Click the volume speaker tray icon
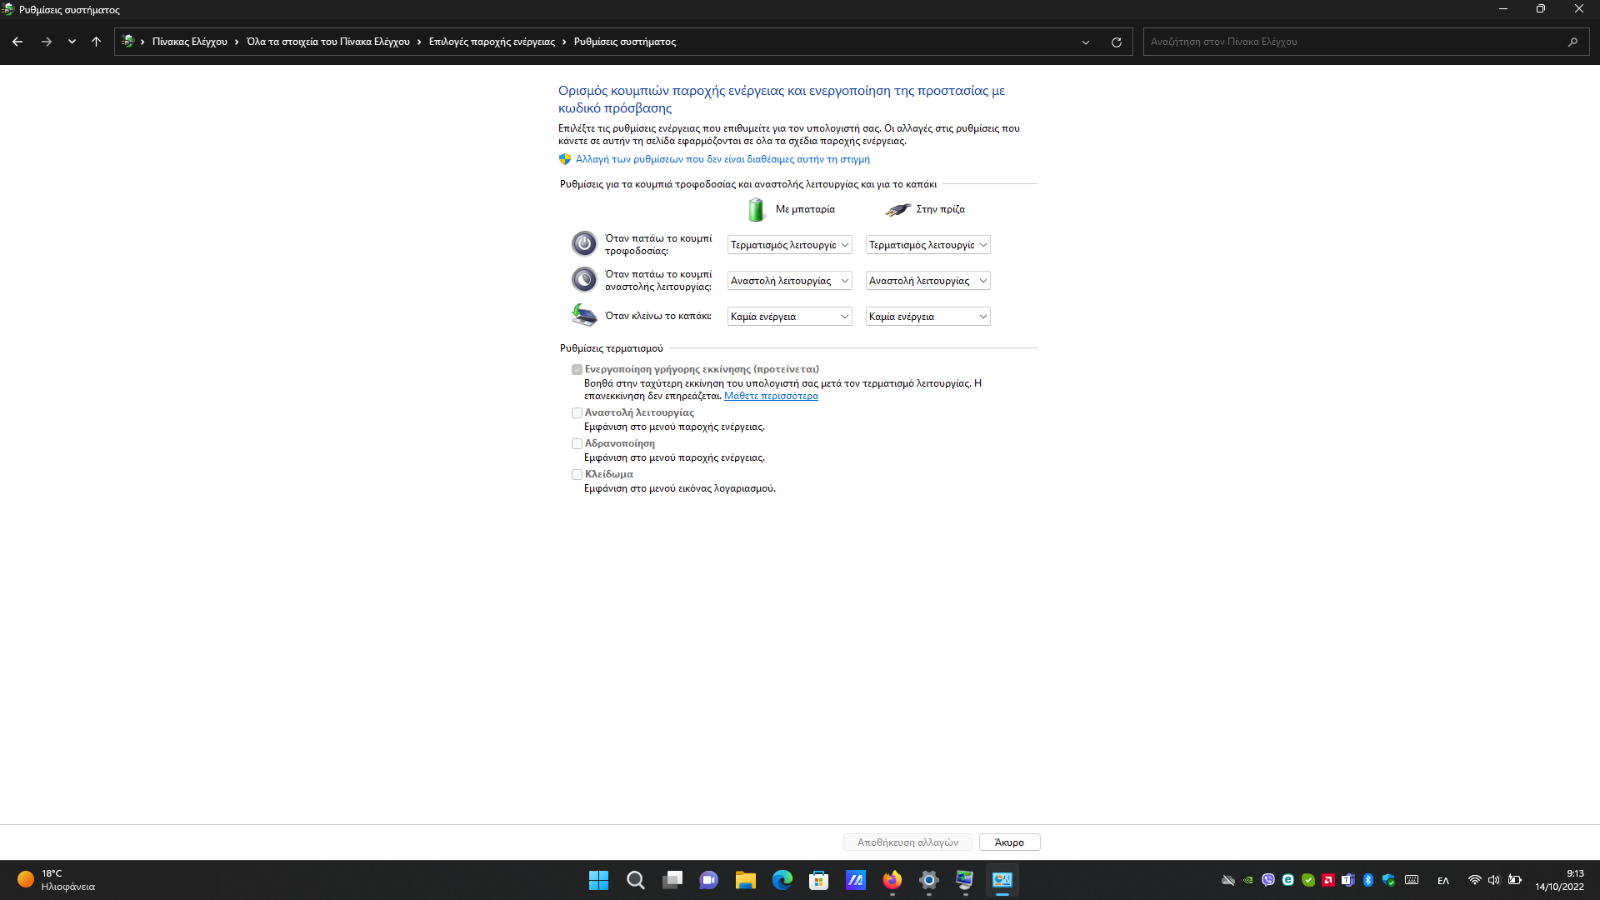The height and width of the screenshot is (900, 1600). [x=1494, y=880]
